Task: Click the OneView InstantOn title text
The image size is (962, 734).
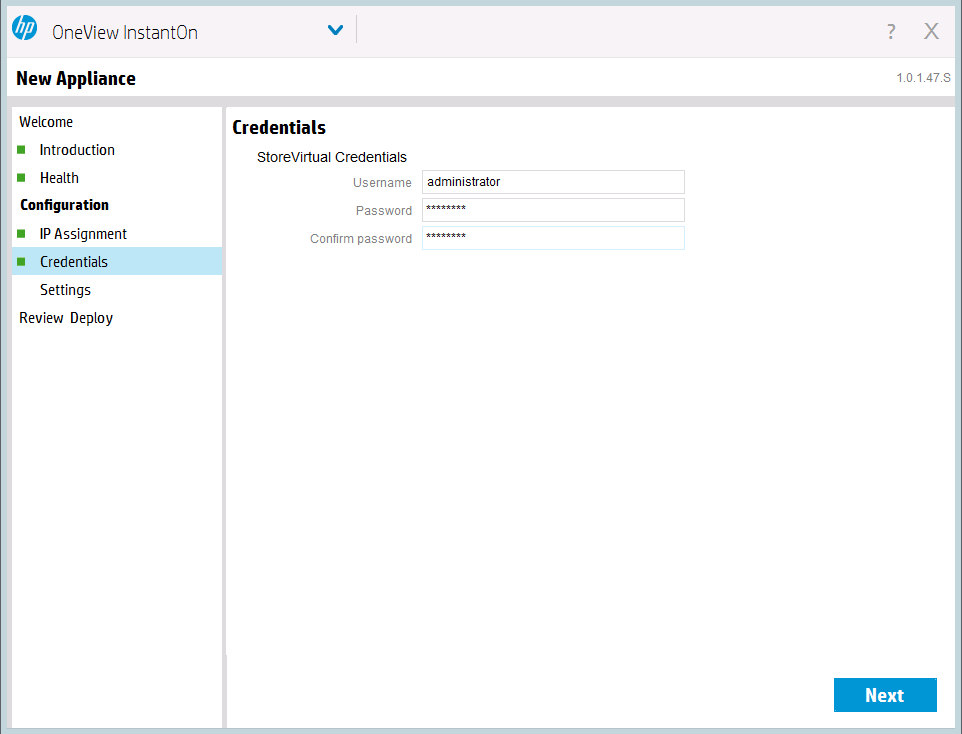Action: coord(125,32)
